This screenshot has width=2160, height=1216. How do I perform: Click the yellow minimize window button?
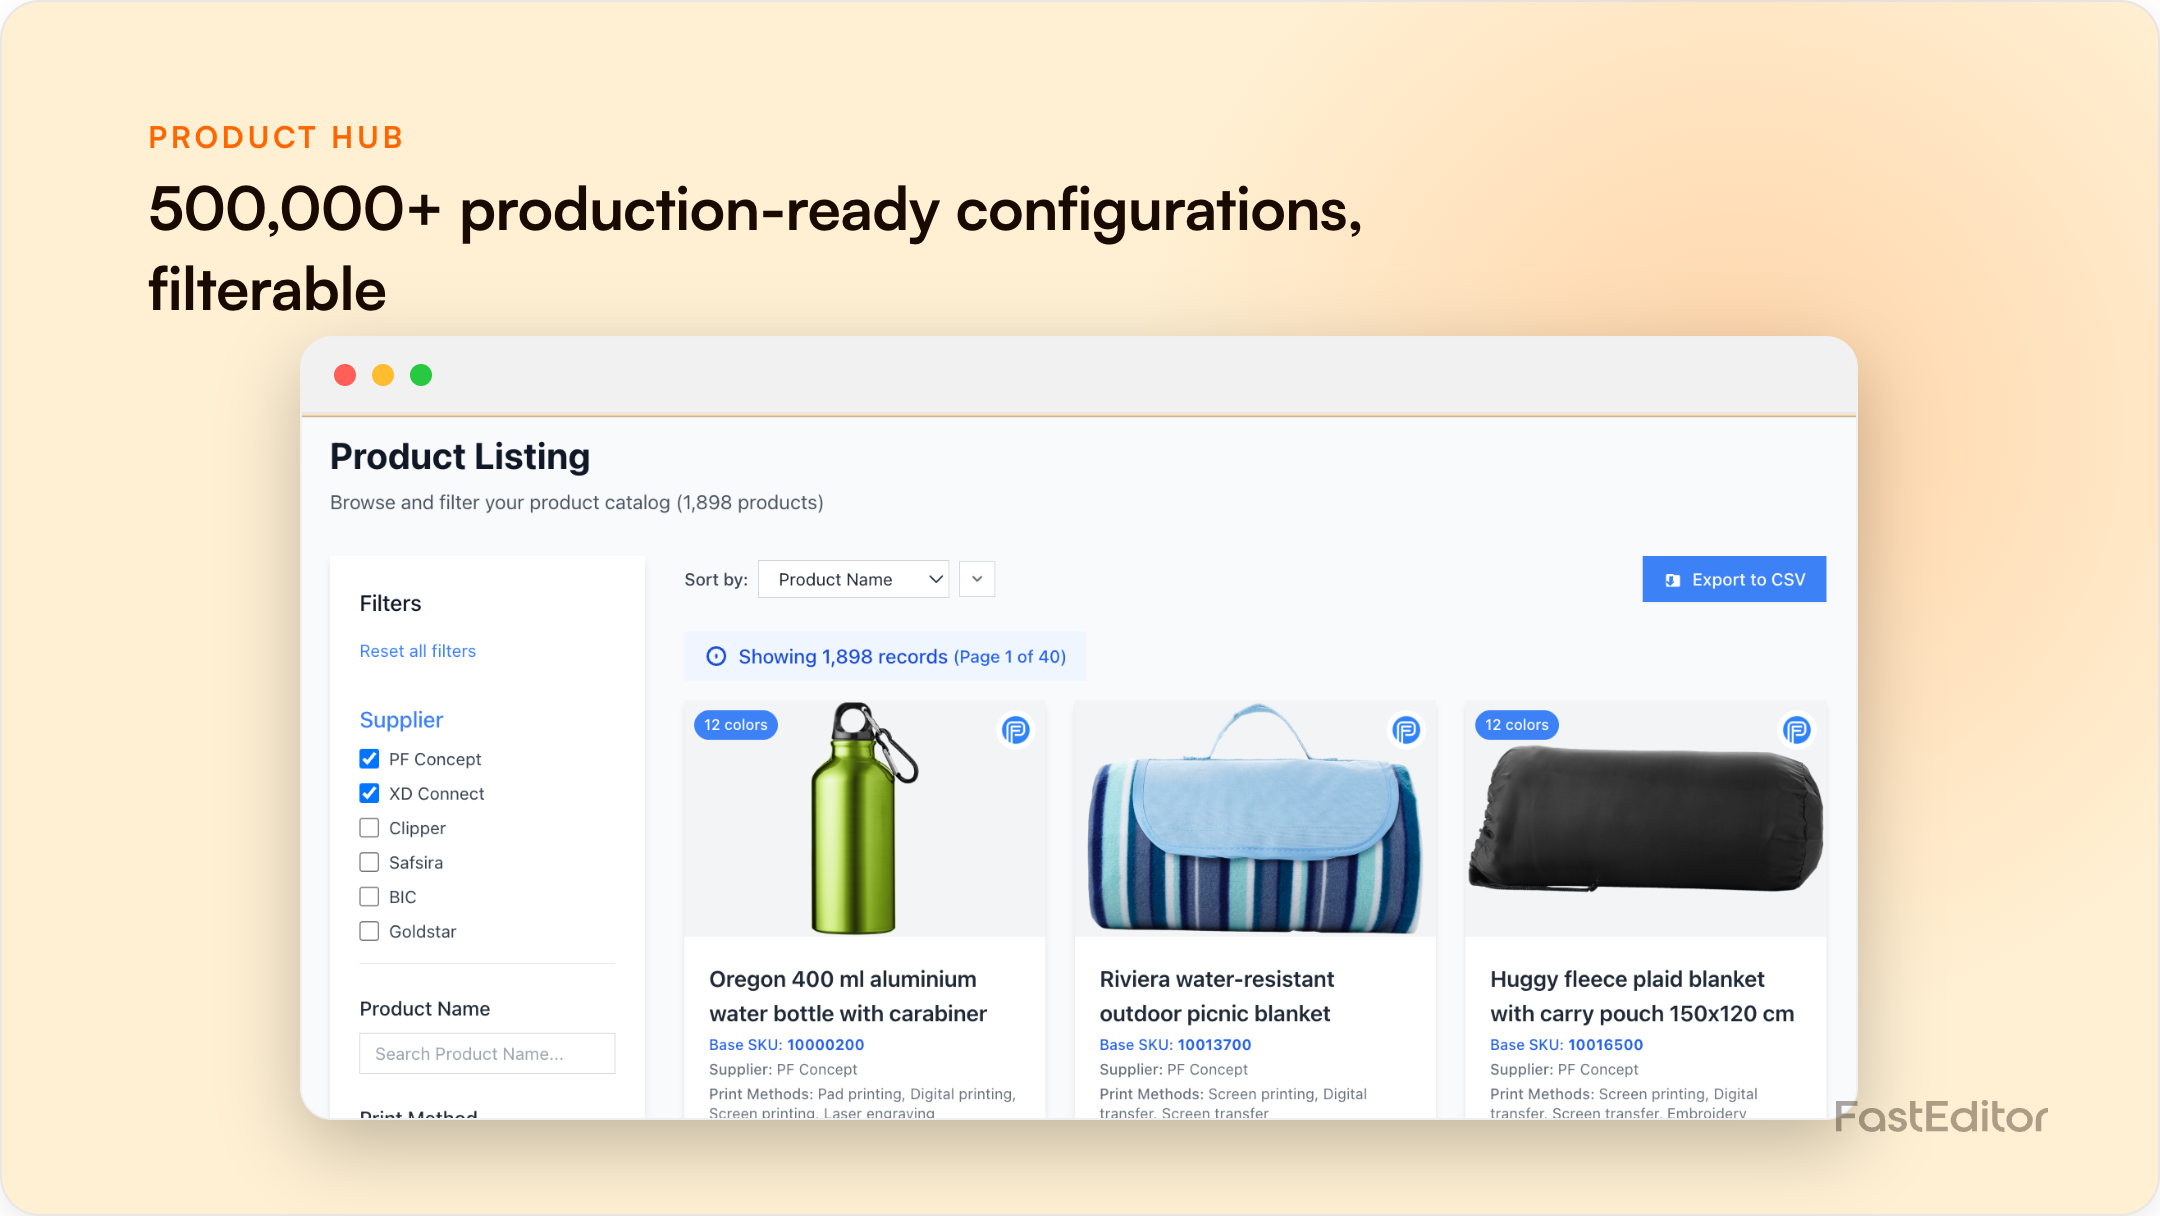pyautogui.click(x=383, y=375)
